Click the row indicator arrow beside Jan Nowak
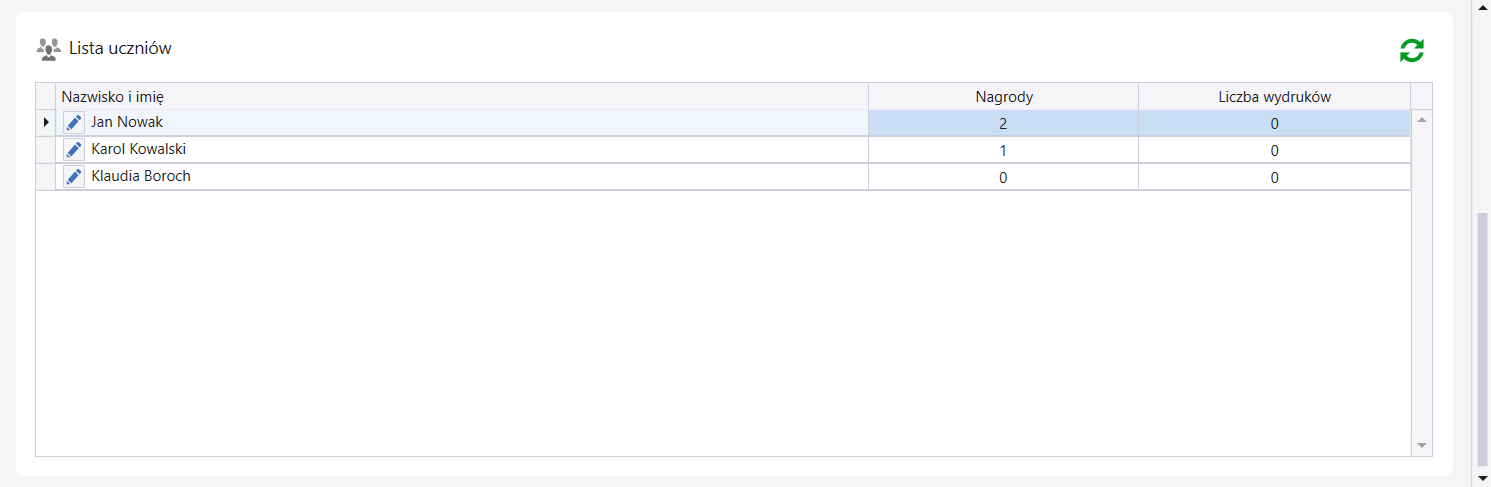 pyautogui.click(x=46, y=122)
